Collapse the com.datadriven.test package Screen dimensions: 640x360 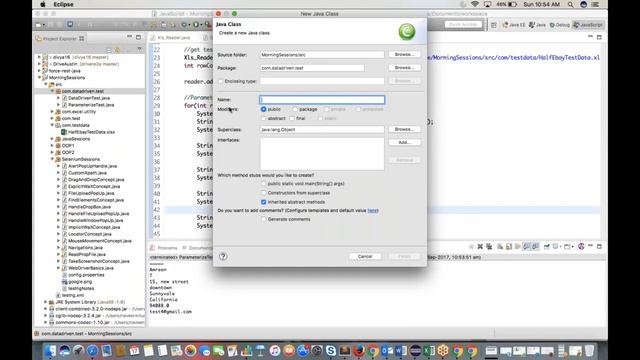coord(52,91)
